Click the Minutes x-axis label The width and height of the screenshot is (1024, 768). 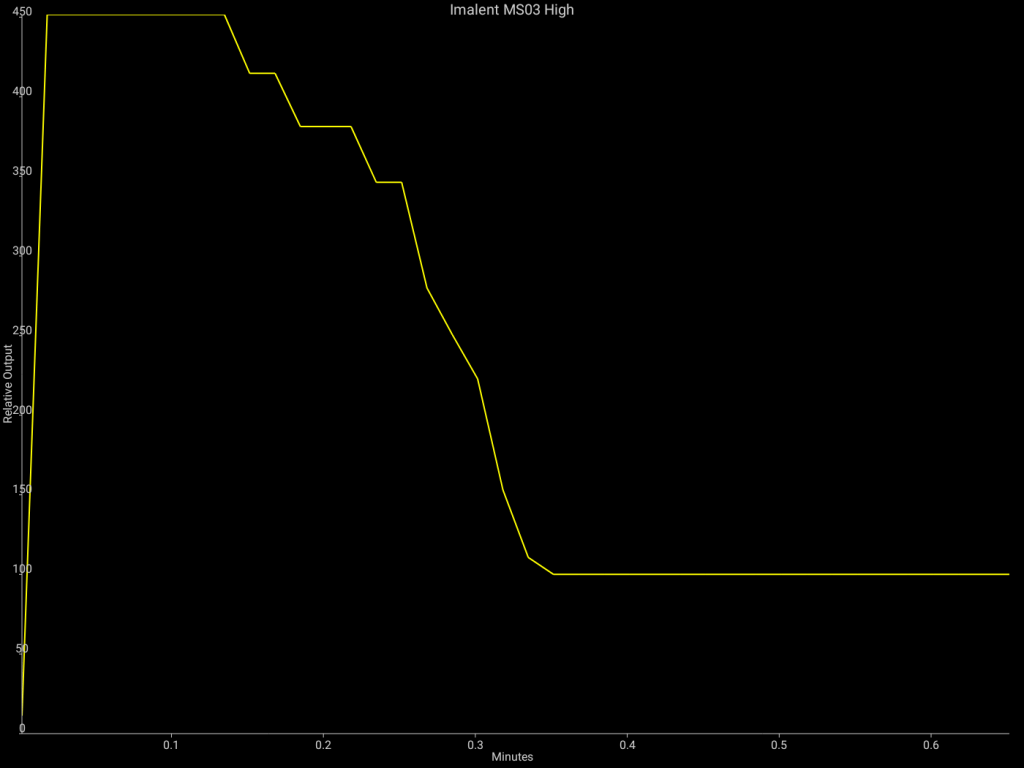(x=512, y=757)
